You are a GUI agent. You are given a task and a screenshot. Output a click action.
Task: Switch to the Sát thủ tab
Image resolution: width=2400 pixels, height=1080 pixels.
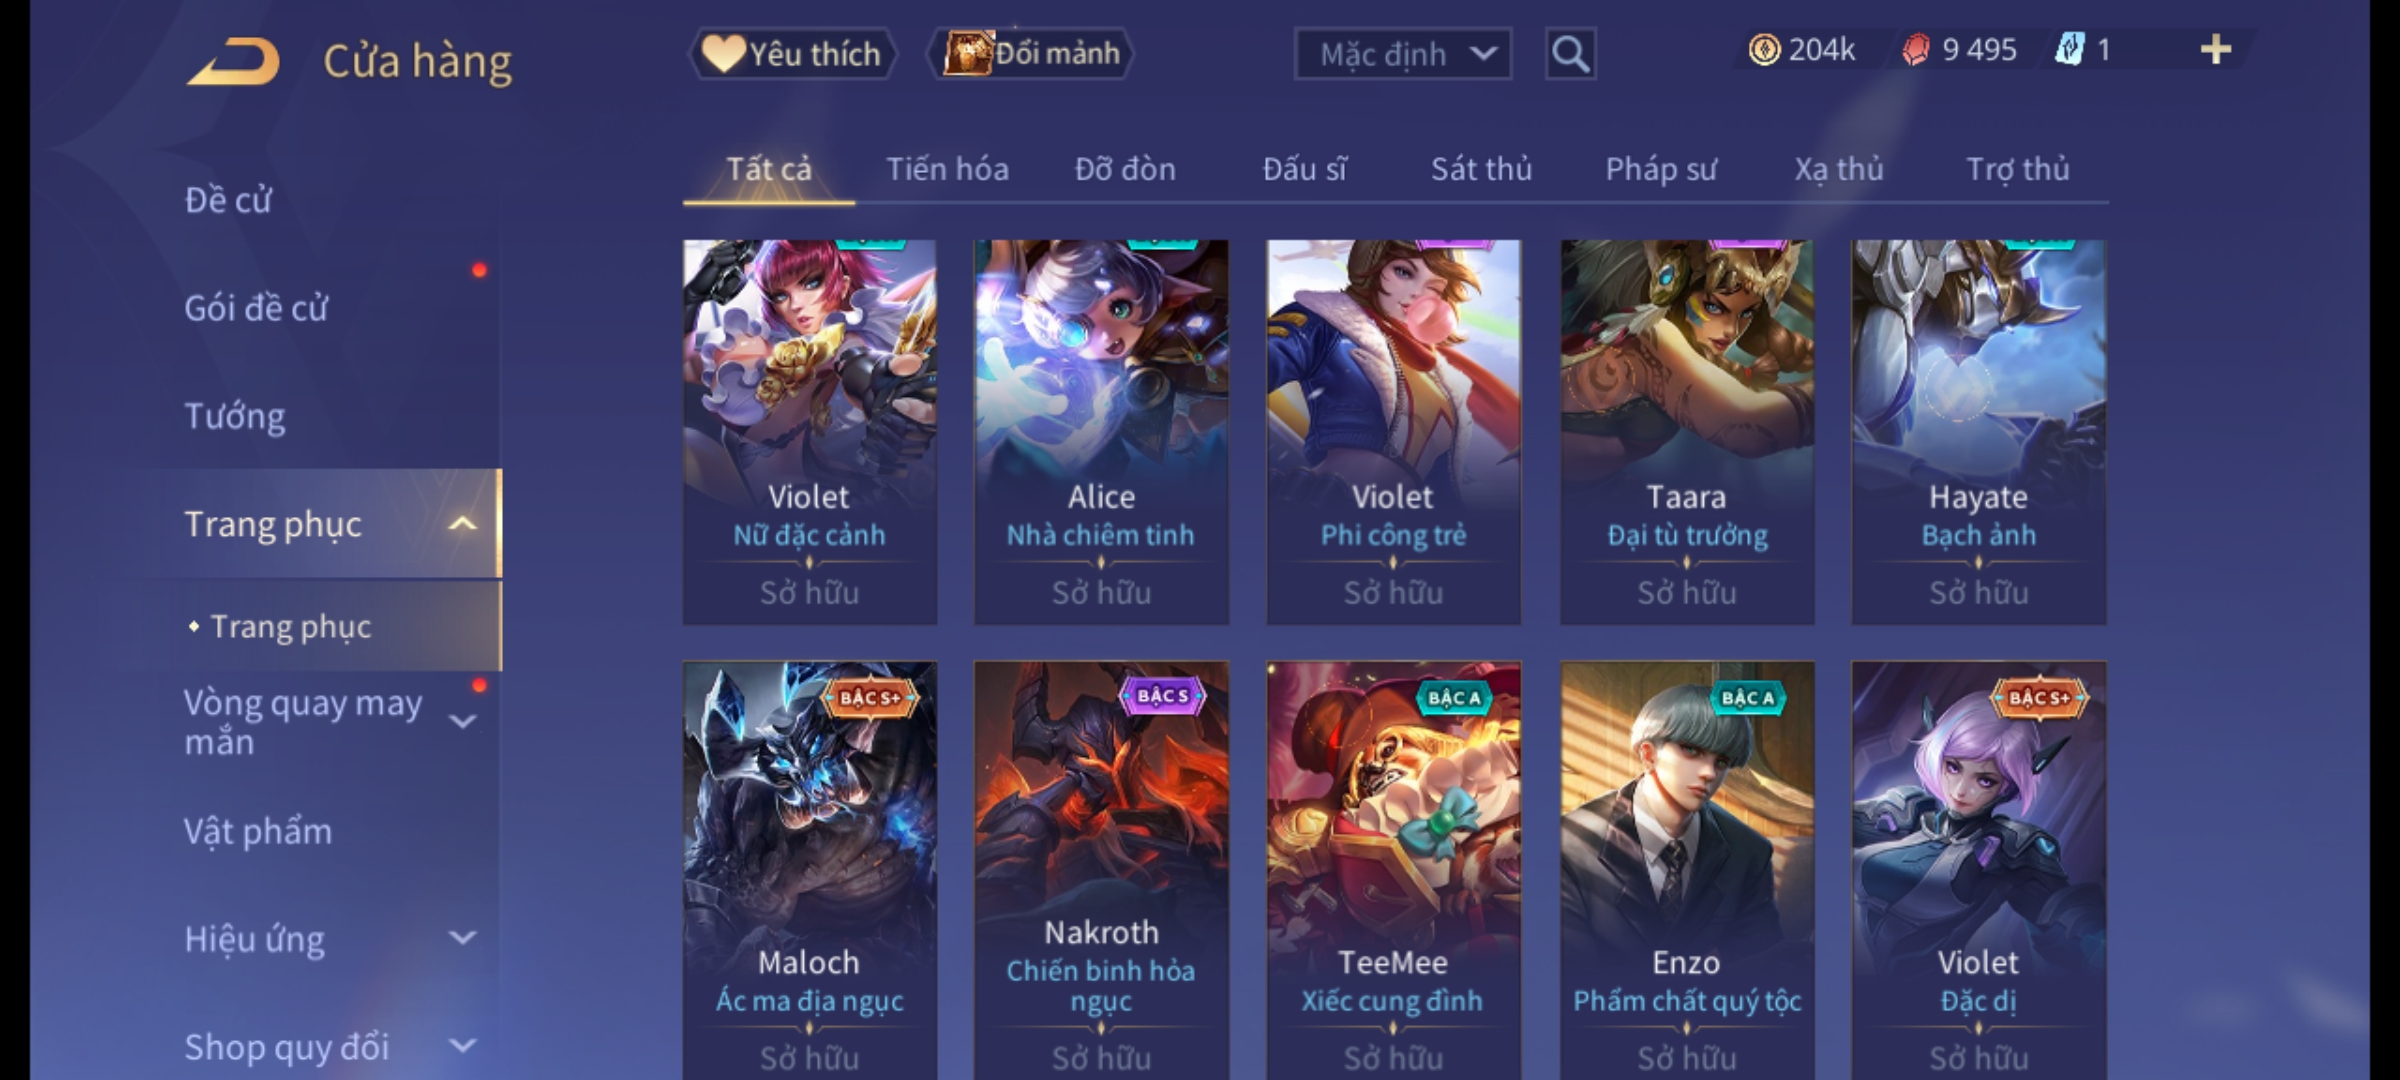1481,169
